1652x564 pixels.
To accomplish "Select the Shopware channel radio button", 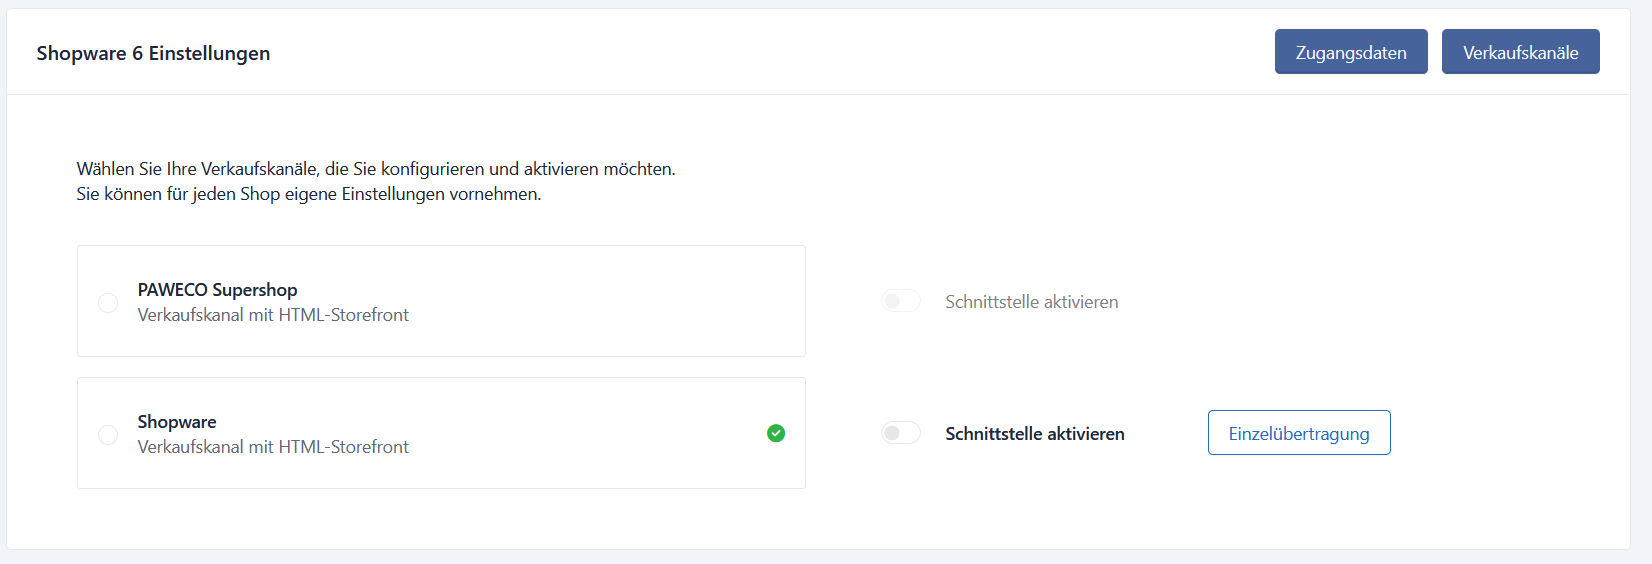I will (x=108, y=434).
